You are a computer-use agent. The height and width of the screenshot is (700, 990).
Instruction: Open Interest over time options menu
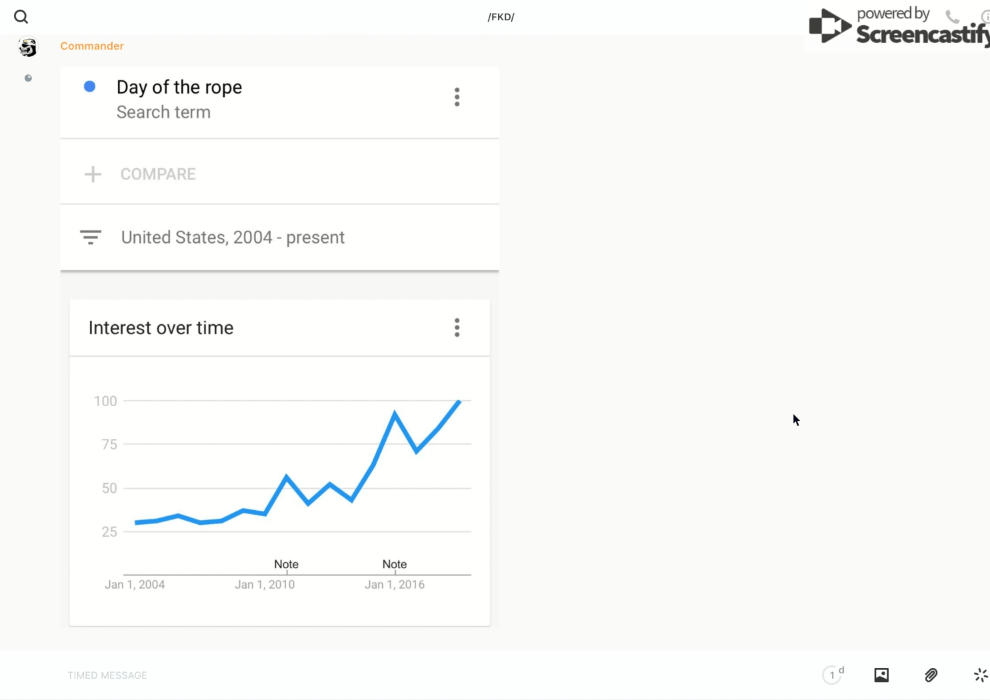pos(457,328)
